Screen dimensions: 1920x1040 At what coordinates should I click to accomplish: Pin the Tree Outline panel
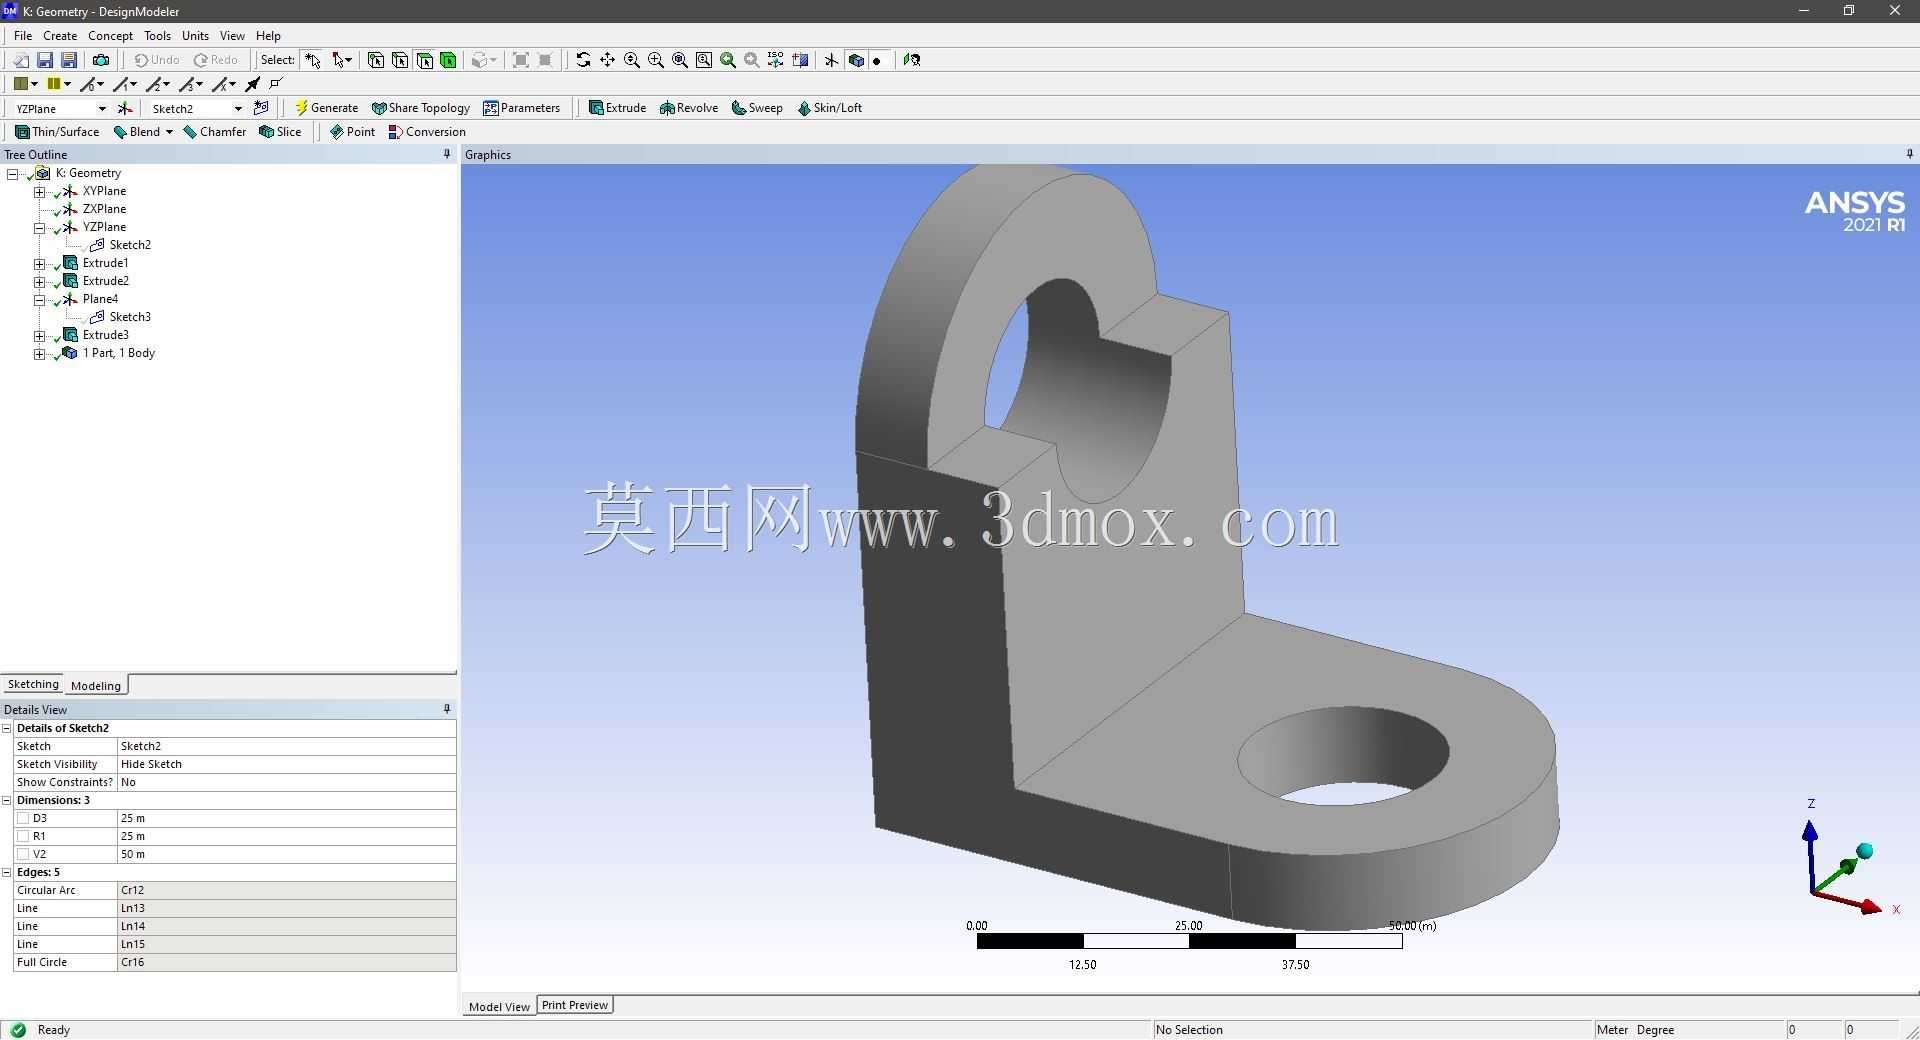coord(447,154)
